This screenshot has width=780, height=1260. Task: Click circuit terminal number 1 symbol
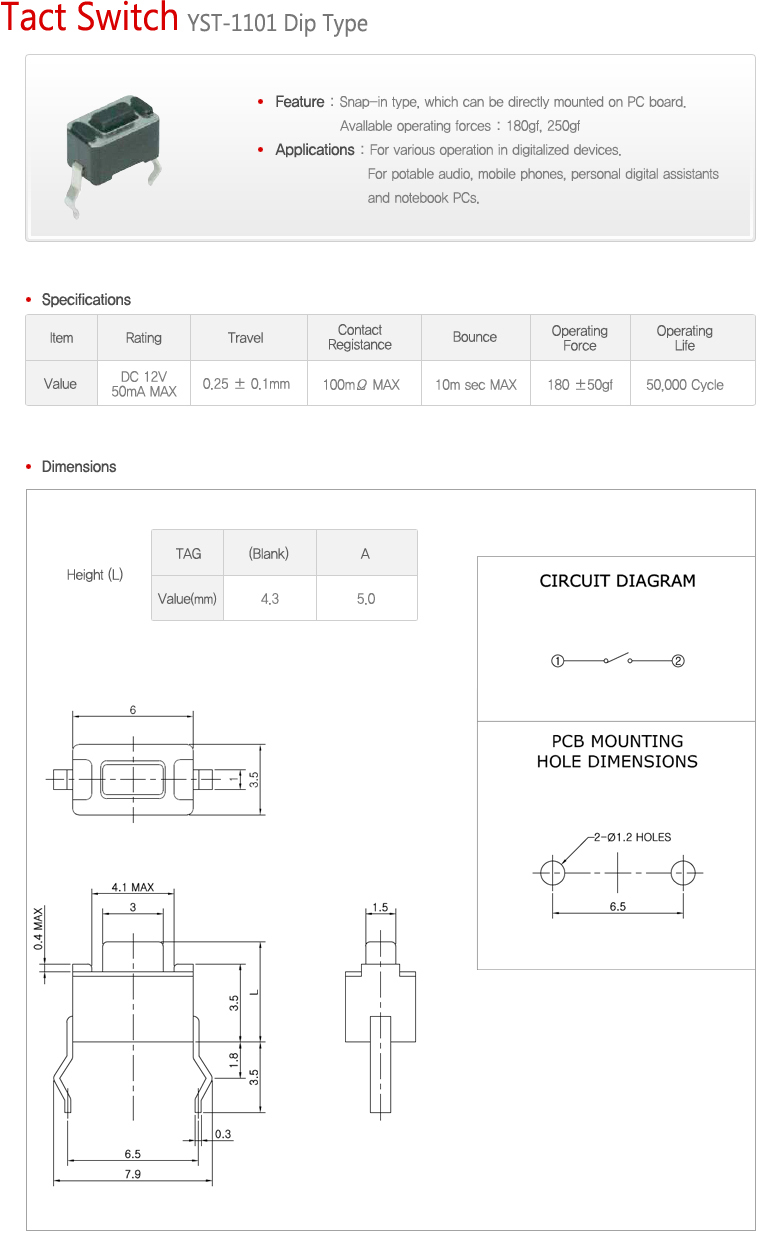coord(557,661)
